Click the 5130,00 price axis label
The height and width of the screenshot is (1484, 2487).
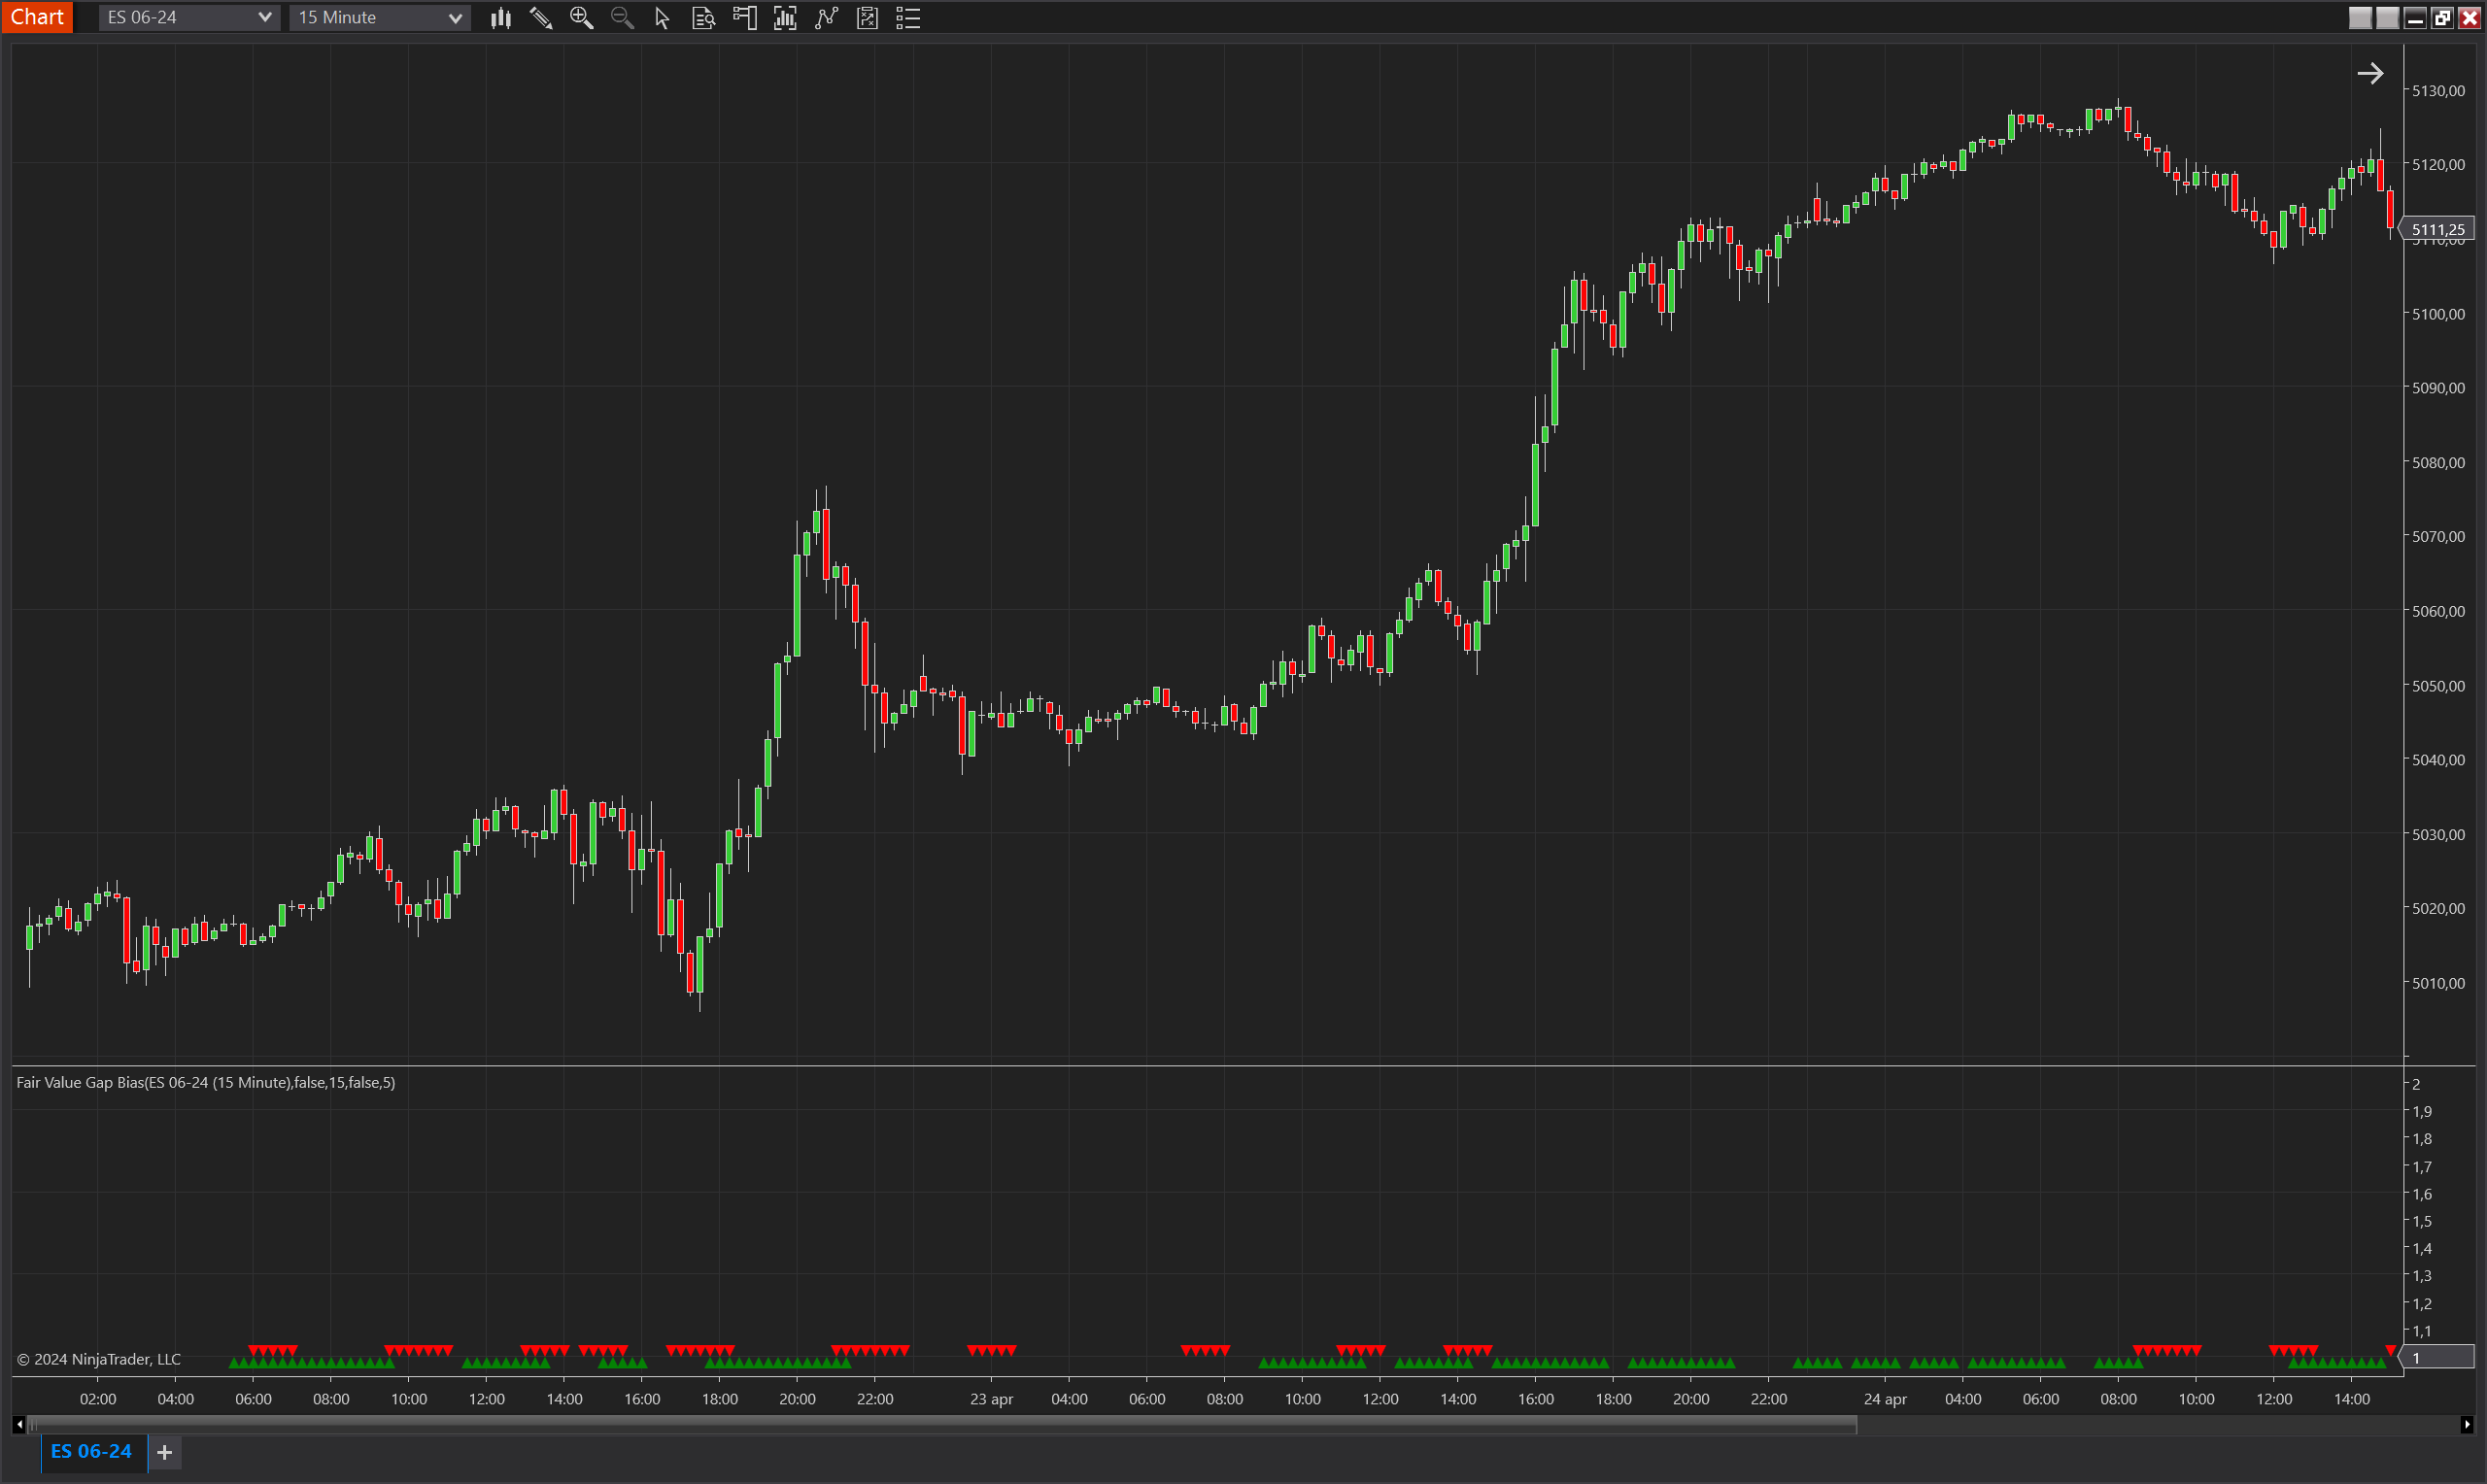pyautogui.click(x=2438, y=90)
